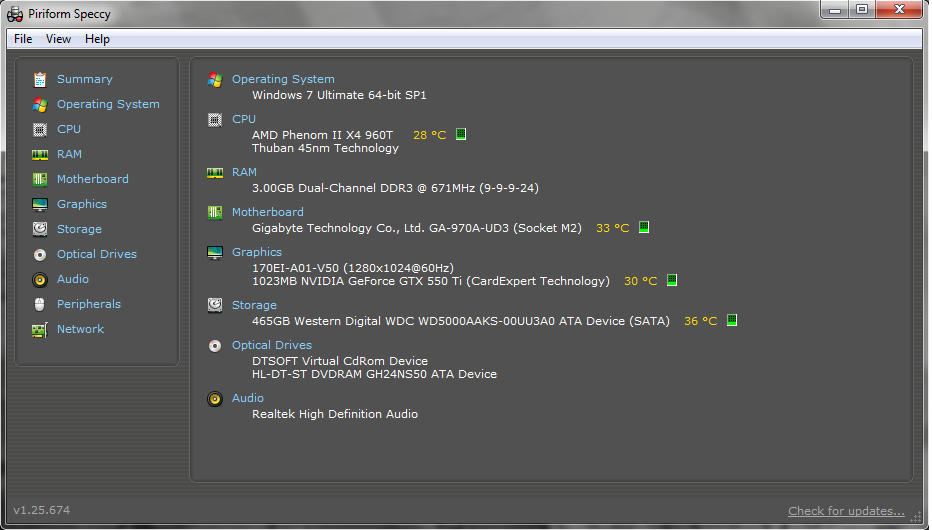Click the green temperature indicator next to 33 °C
The image size is (932, 530).
tap(644, 227)
